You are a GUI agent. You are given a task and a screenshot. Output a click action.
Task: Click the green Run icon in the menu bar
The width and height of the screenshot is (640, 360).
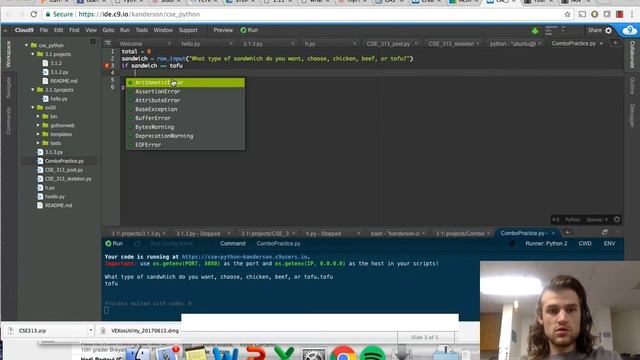coord(244,30)
